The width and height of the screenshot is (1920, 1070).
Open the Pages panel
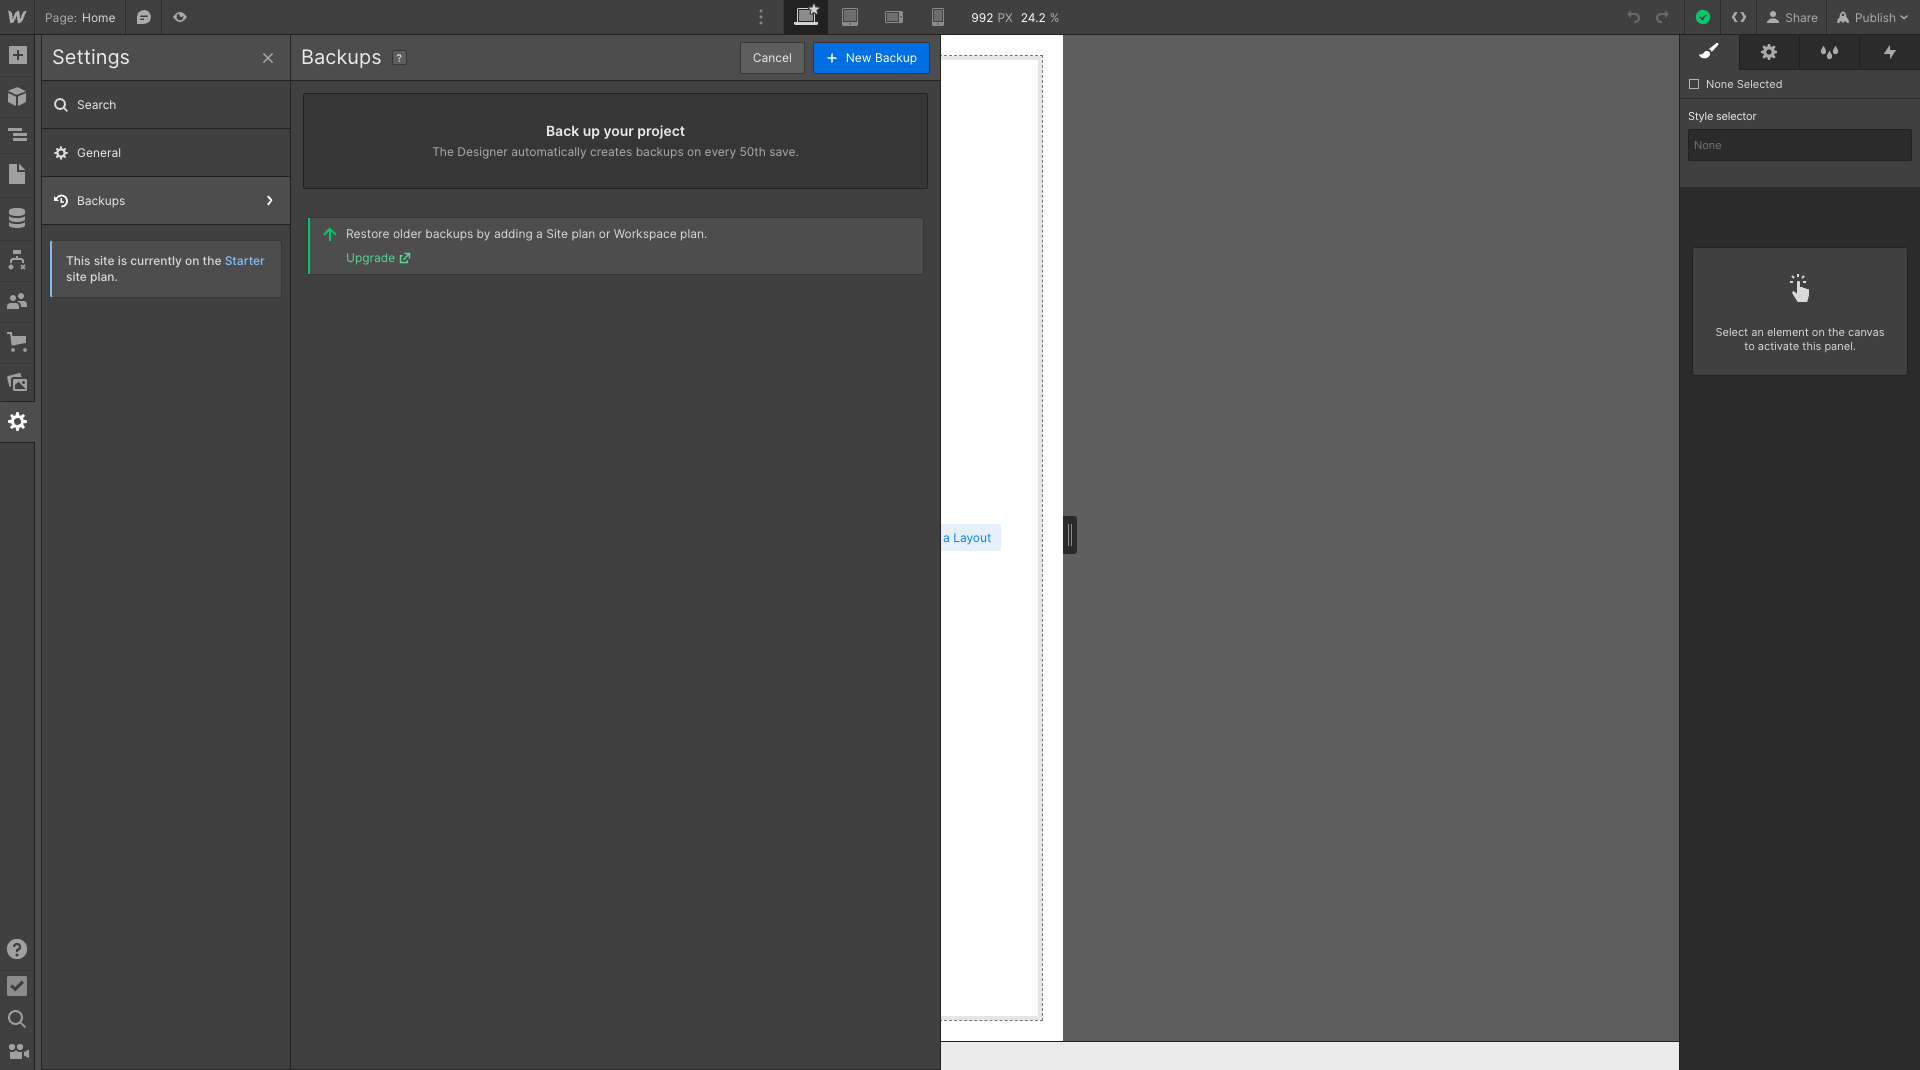point(17,174)
